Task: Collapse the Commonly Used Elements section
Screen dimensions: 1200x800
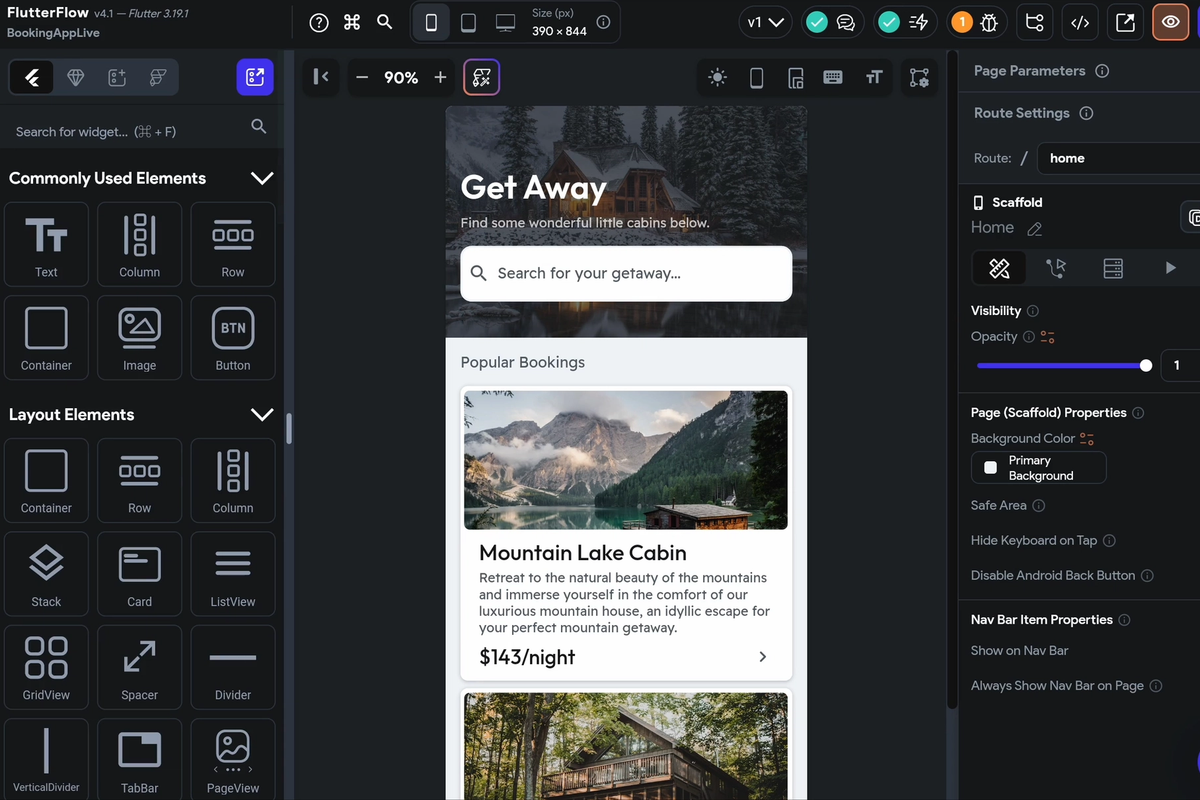Action: pos(262,178)
